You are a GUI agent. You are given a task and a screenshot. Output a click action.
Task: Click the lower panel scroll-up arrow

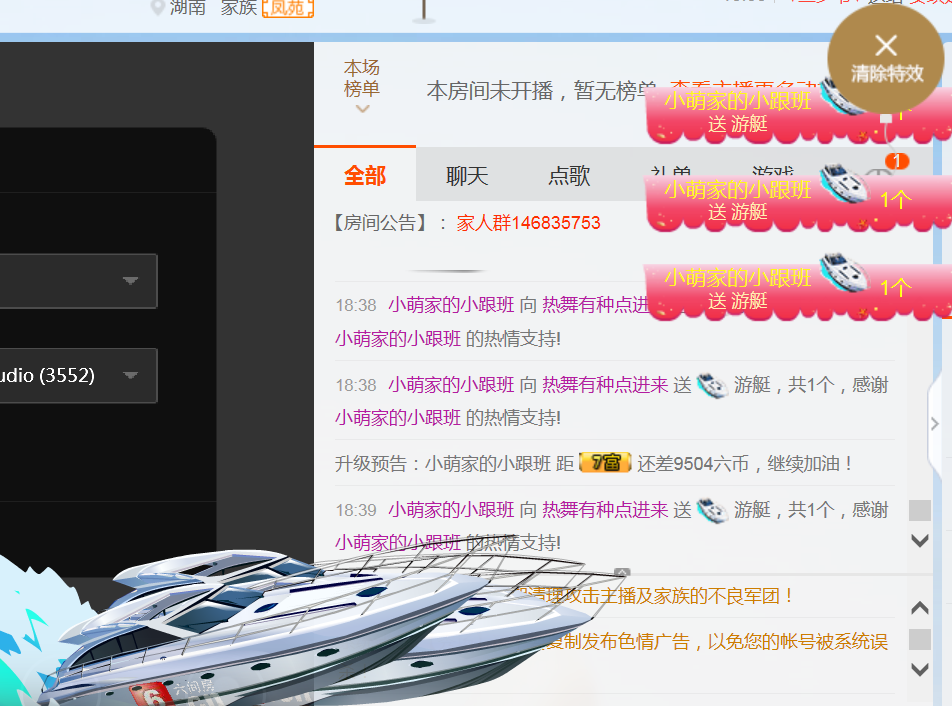tap(920, 608)
